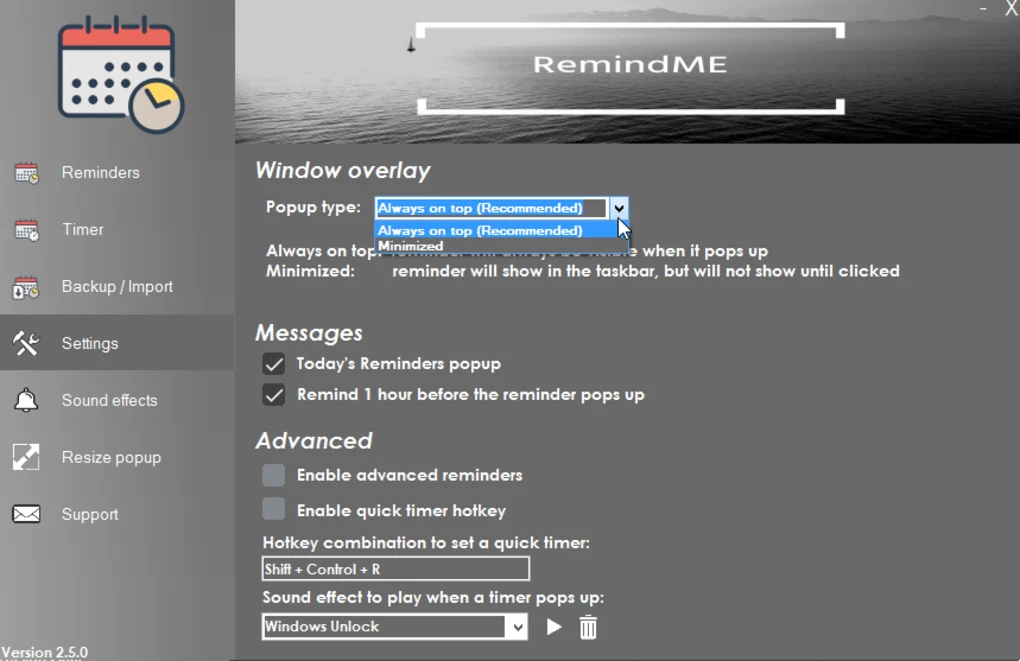Image resolution: width=1020 pixels, height=661 pixels.
Task: Click the Settings wrench icon
Action: pos(24,343)
